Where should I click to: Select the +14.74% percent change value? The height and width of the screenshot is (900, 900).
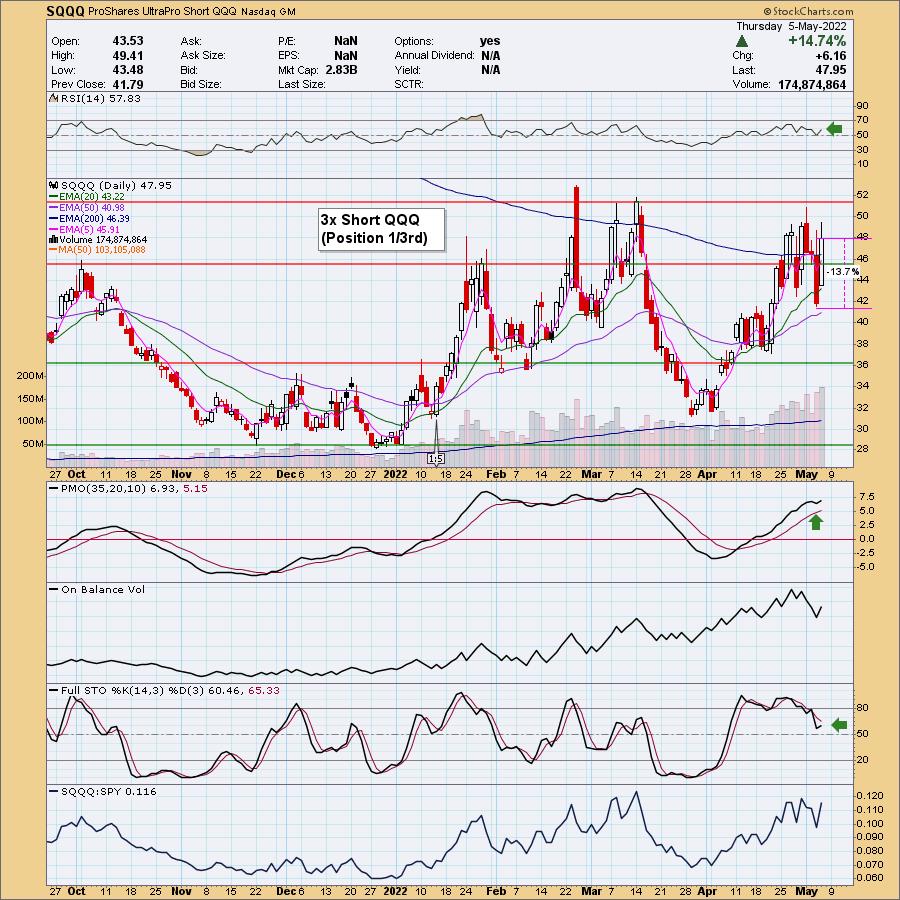click(817, 41)
